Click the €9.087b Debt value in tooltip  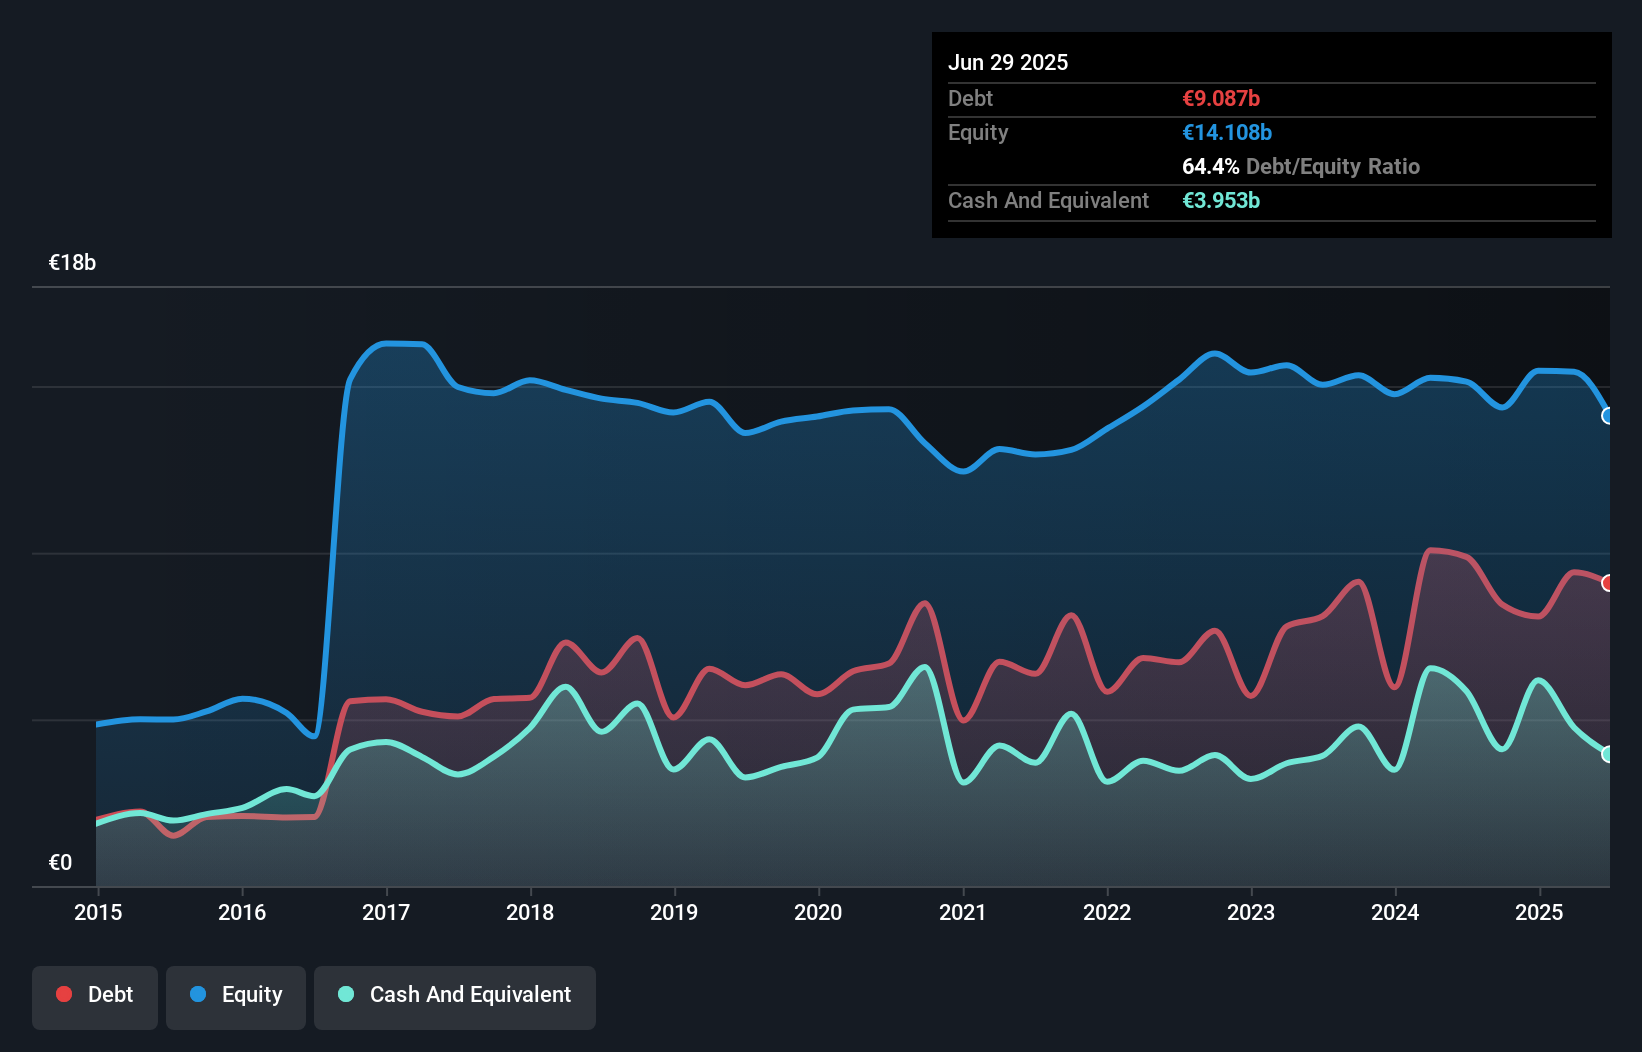pyautogui.click(x=1221, y=99)
